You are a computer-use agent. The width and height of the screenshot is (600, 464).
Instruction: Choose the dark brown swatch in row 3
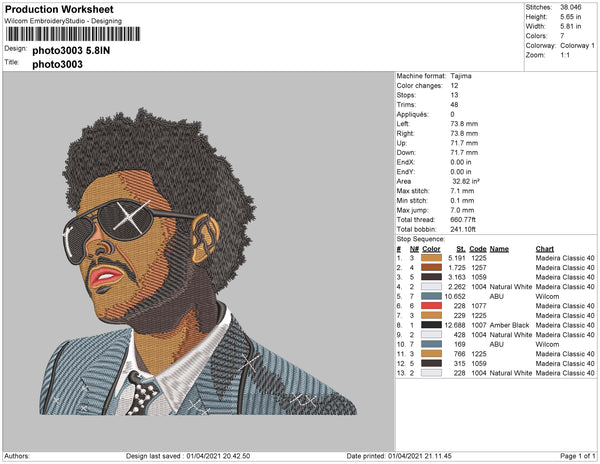pos(431,277)
